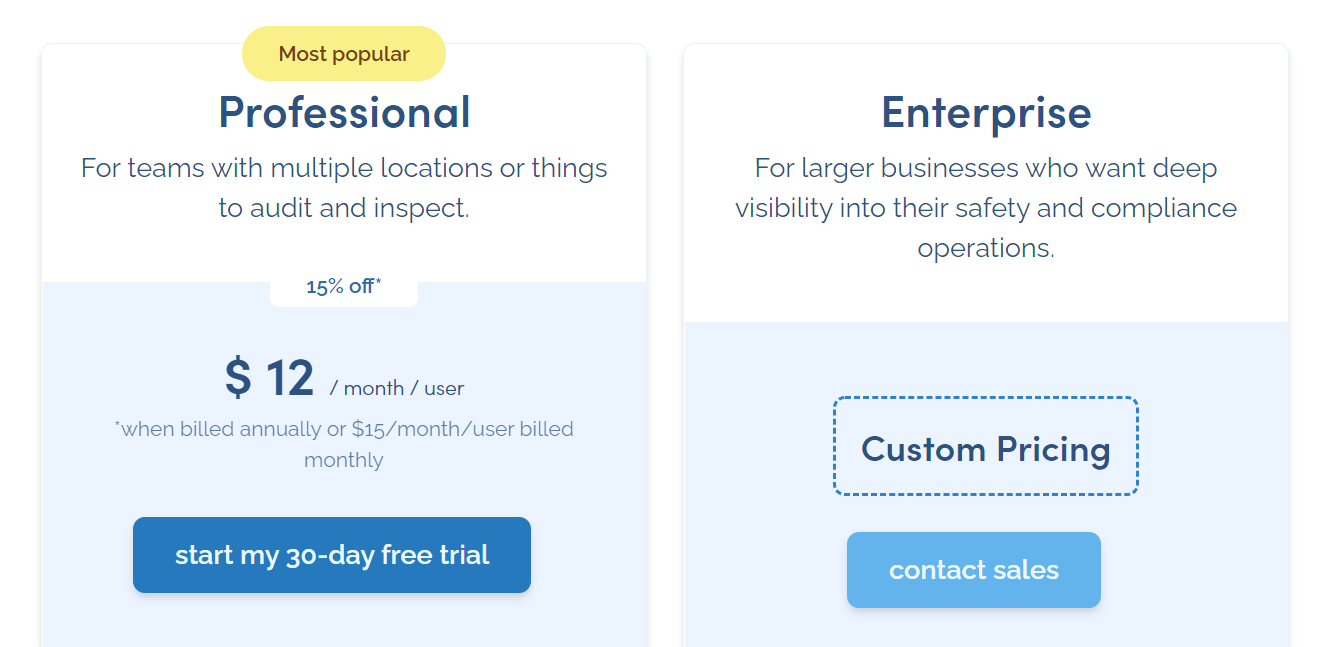Screen dimensions: 1330x647
Task: Click the number 12 in the price
Action: point(290,377)
